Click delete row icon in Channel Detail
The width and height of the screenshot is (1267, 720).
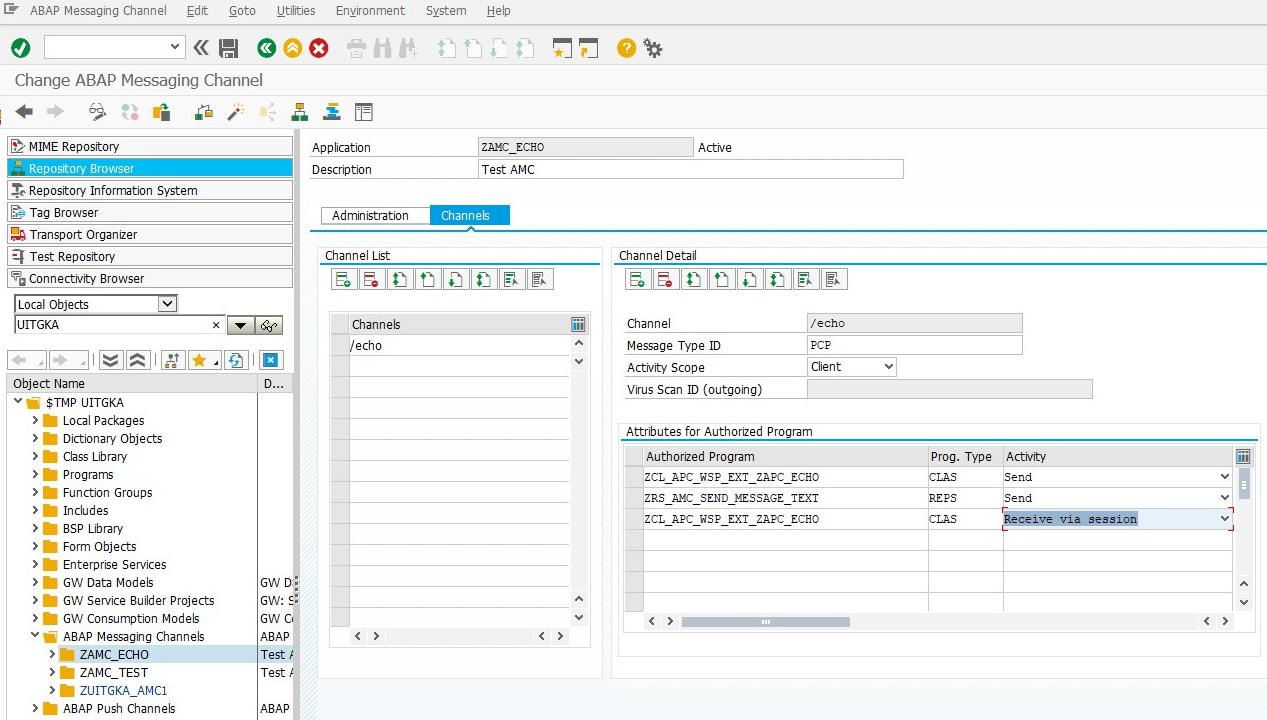click(666, 280)
